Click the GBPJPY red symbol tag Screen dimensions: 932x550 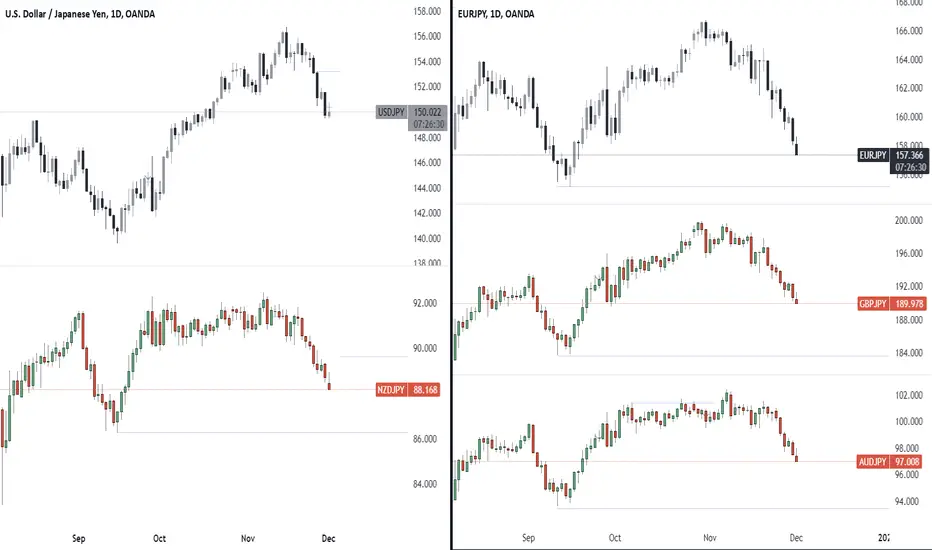click(873, 304)
